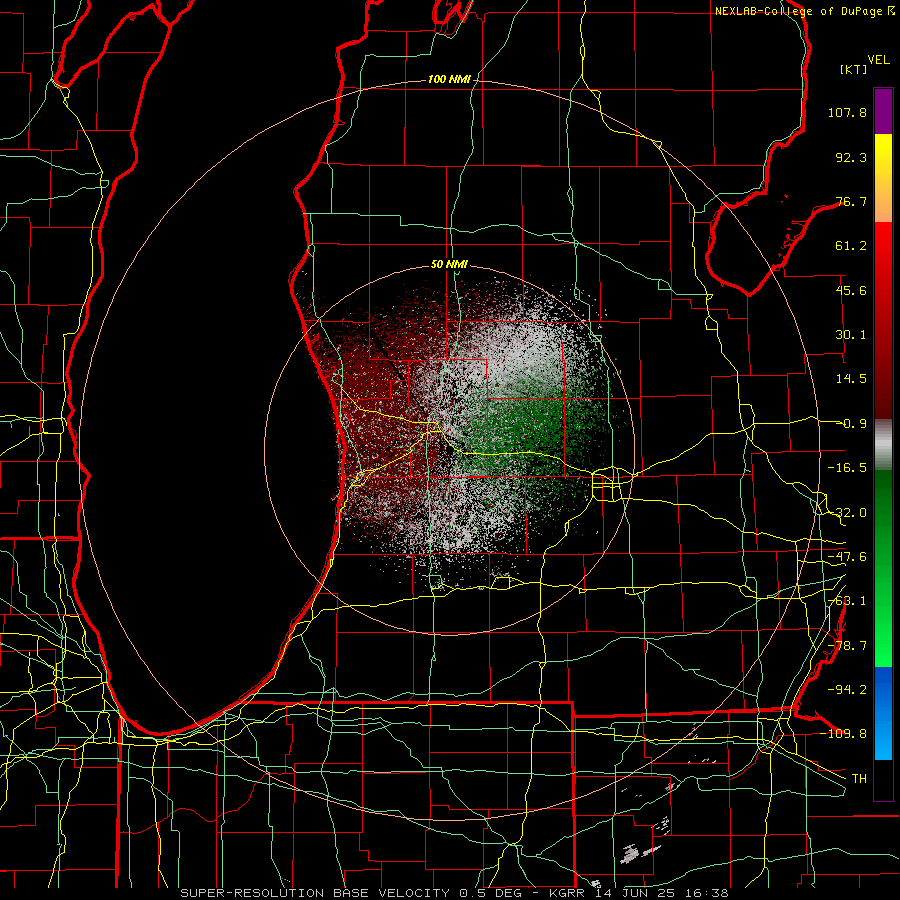
Task: Click the "SUPER-RESOLUTION BASE VELOCITY" product title
Action: (315, 893)
